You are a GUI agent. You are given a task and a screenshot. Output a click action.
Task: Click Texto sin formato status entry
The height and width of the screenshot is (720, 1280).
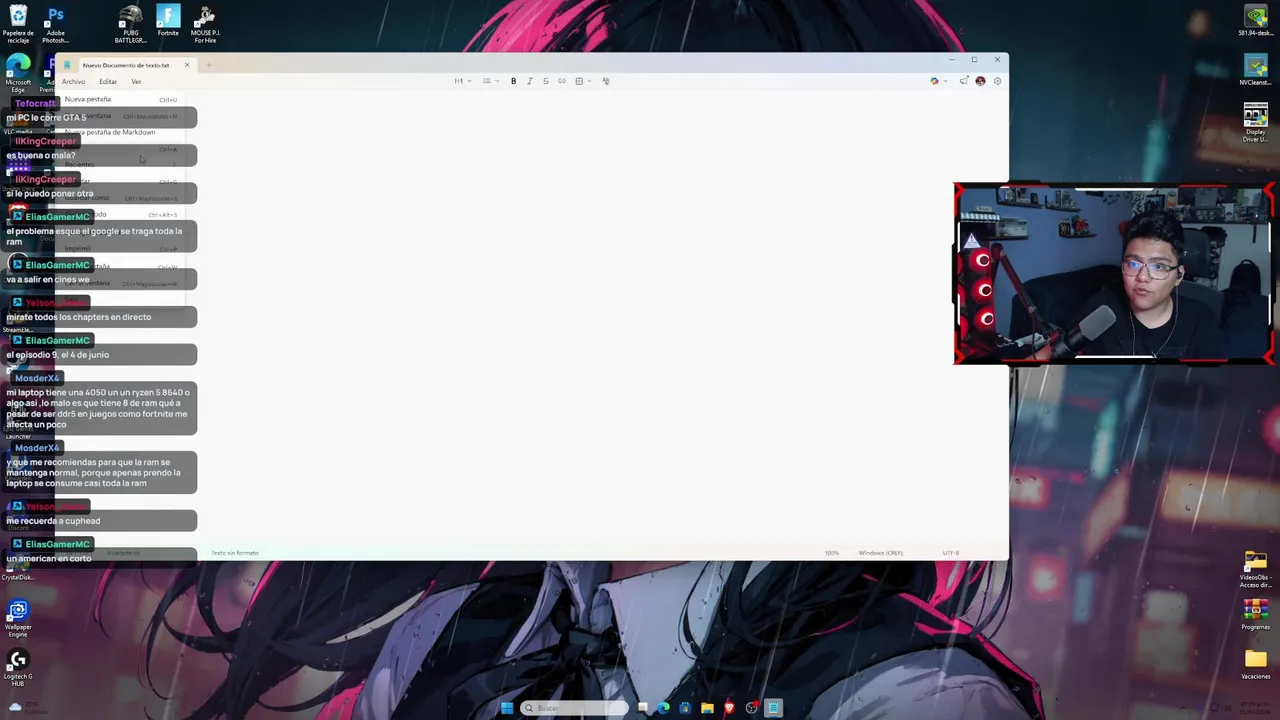click(x=235, y=553)
